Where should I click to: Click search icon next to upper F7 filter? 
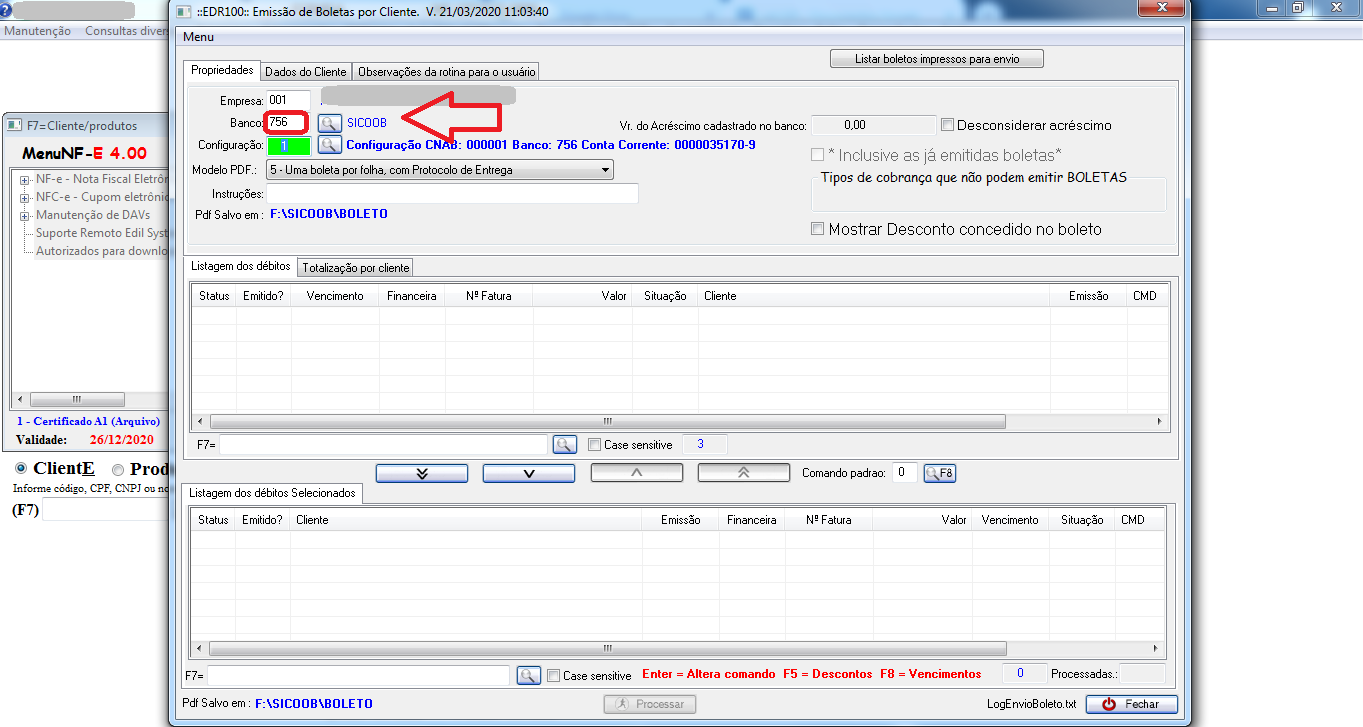point(564,444)
